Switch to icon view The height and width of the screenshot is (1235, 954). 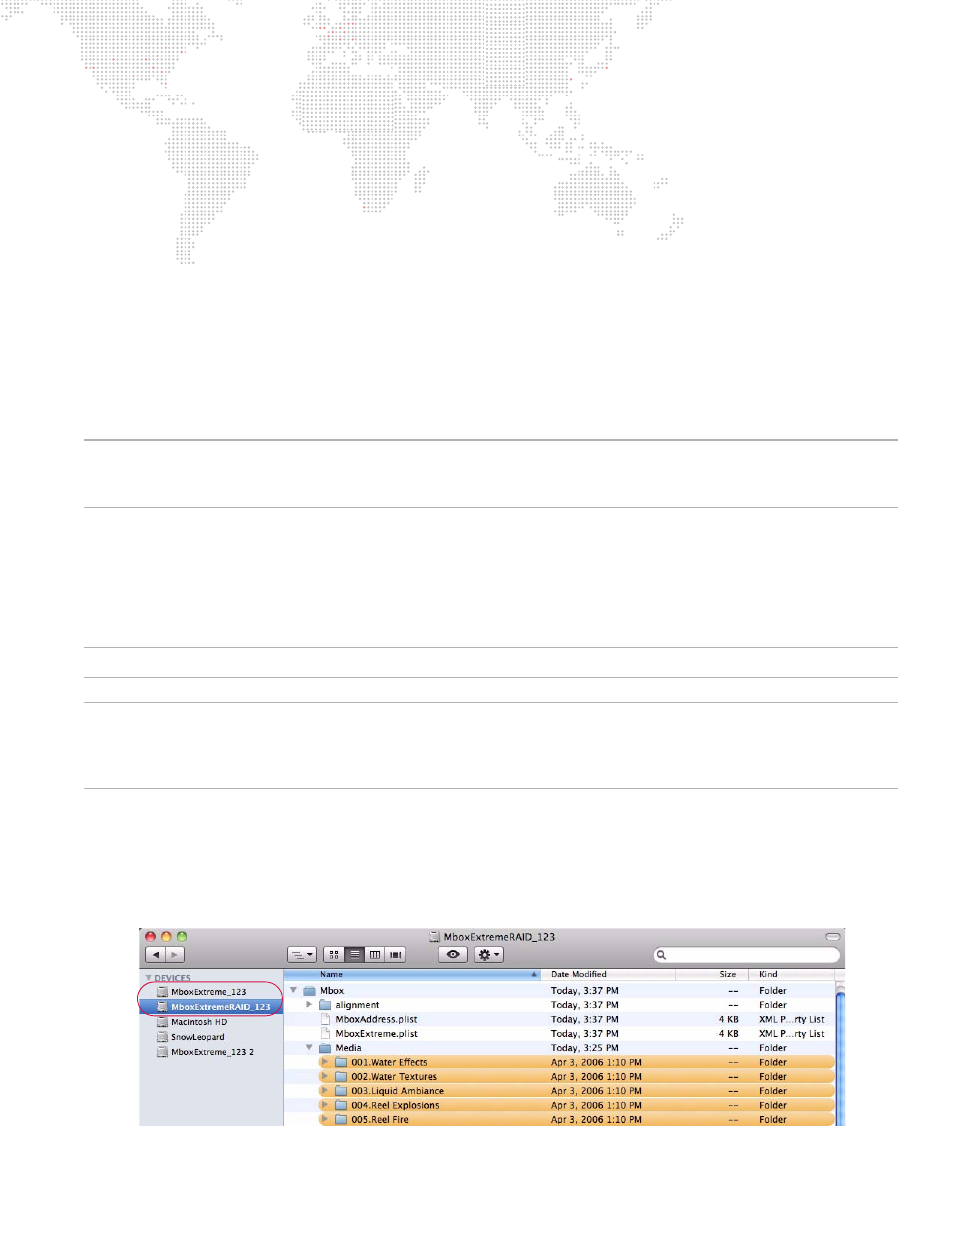coord(334,955)
